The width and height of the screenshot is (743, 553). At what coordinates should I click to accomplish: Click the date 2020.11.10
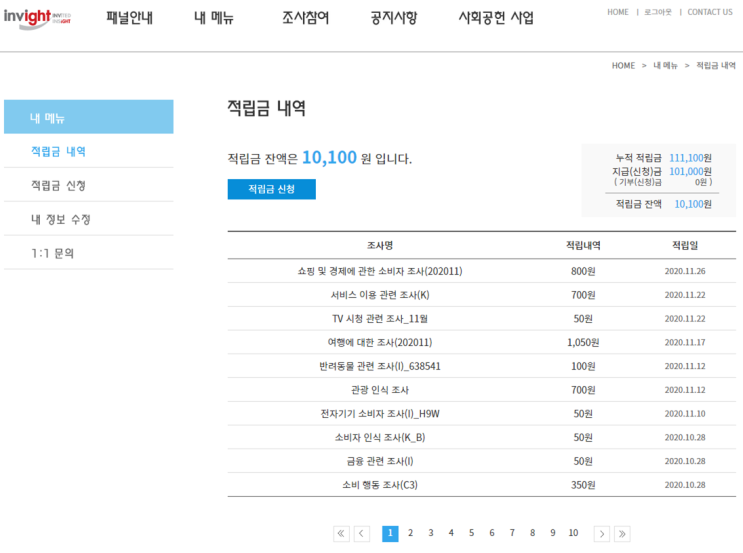click(685, 414)
